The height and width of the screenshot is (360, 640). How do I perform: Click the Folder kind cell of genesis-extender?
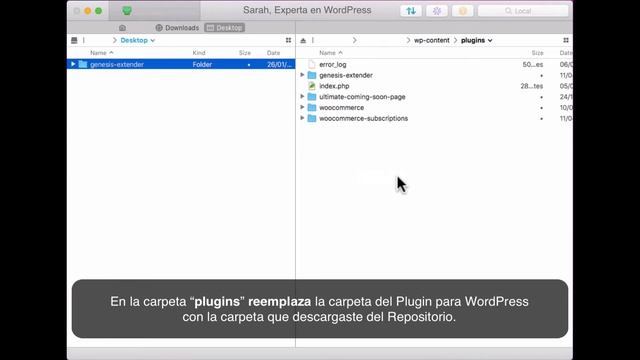pyautogui.click(x=202, y=64)
